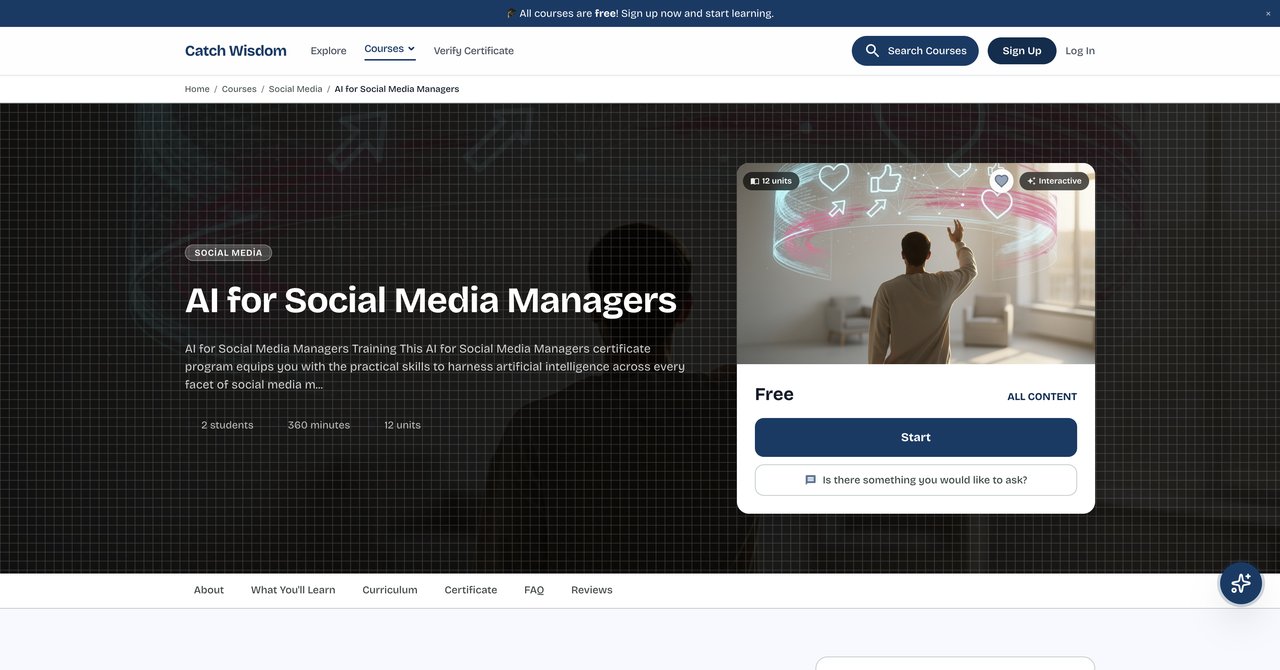Switch to What You'll Learn tab
This screenshot has width=1280, height=670.
(x=293, y=590)
